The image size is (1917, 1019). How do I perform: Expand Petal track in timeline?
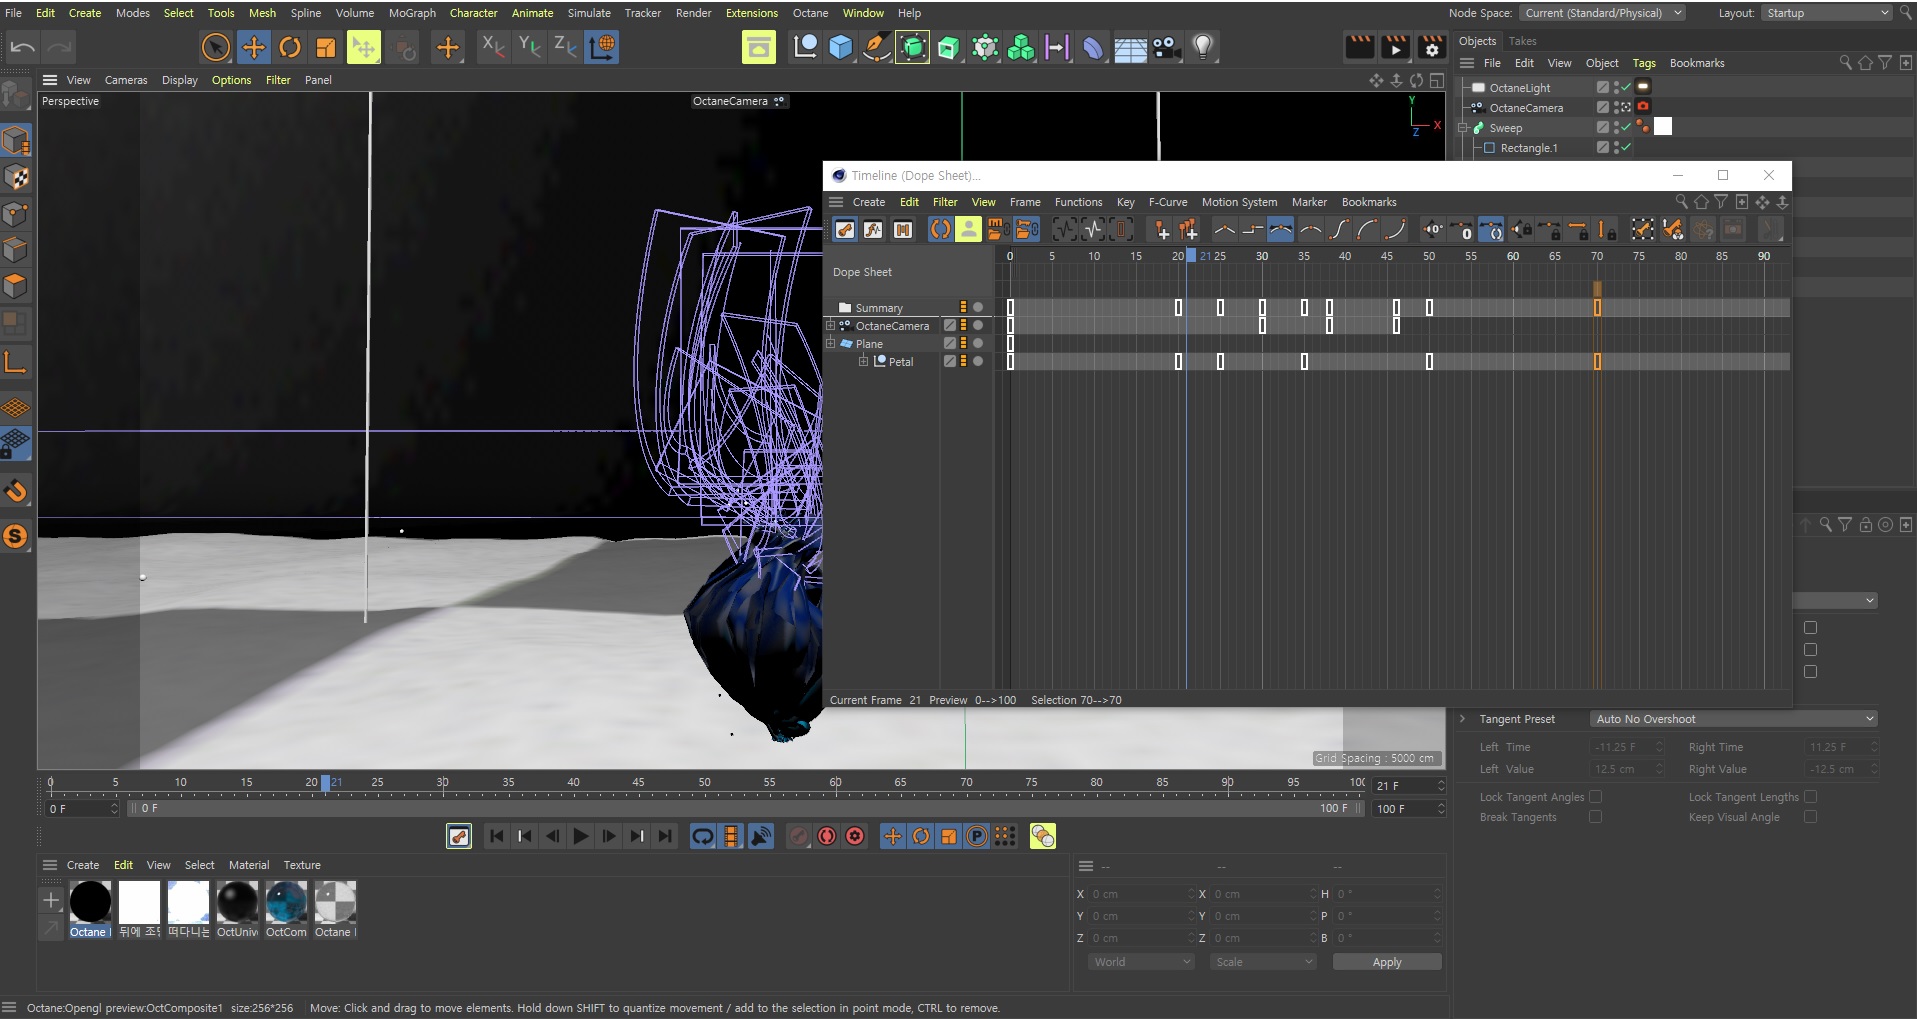tap(863, 361)
